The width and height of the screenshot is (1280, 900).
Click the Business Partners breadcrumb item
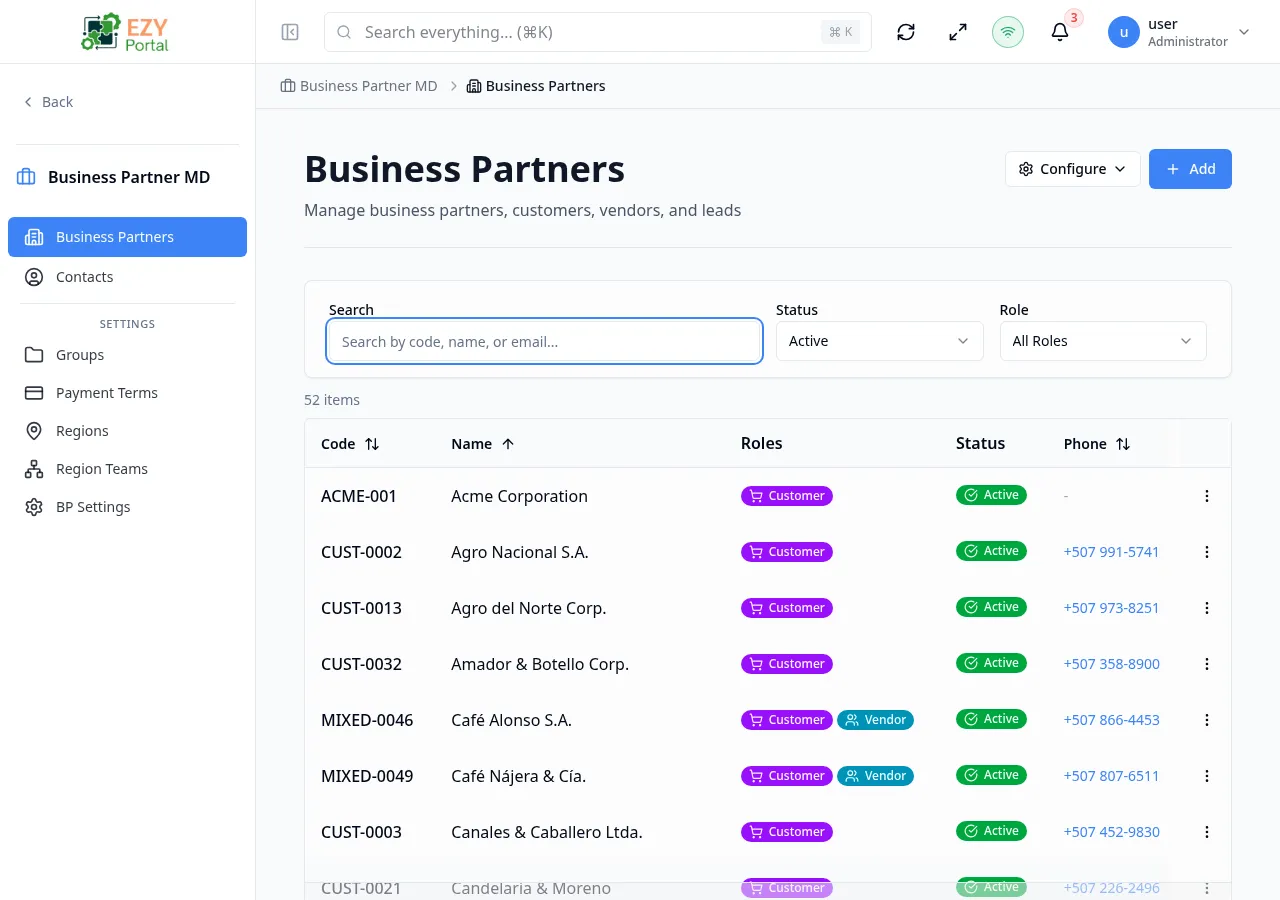pos(536,86)
